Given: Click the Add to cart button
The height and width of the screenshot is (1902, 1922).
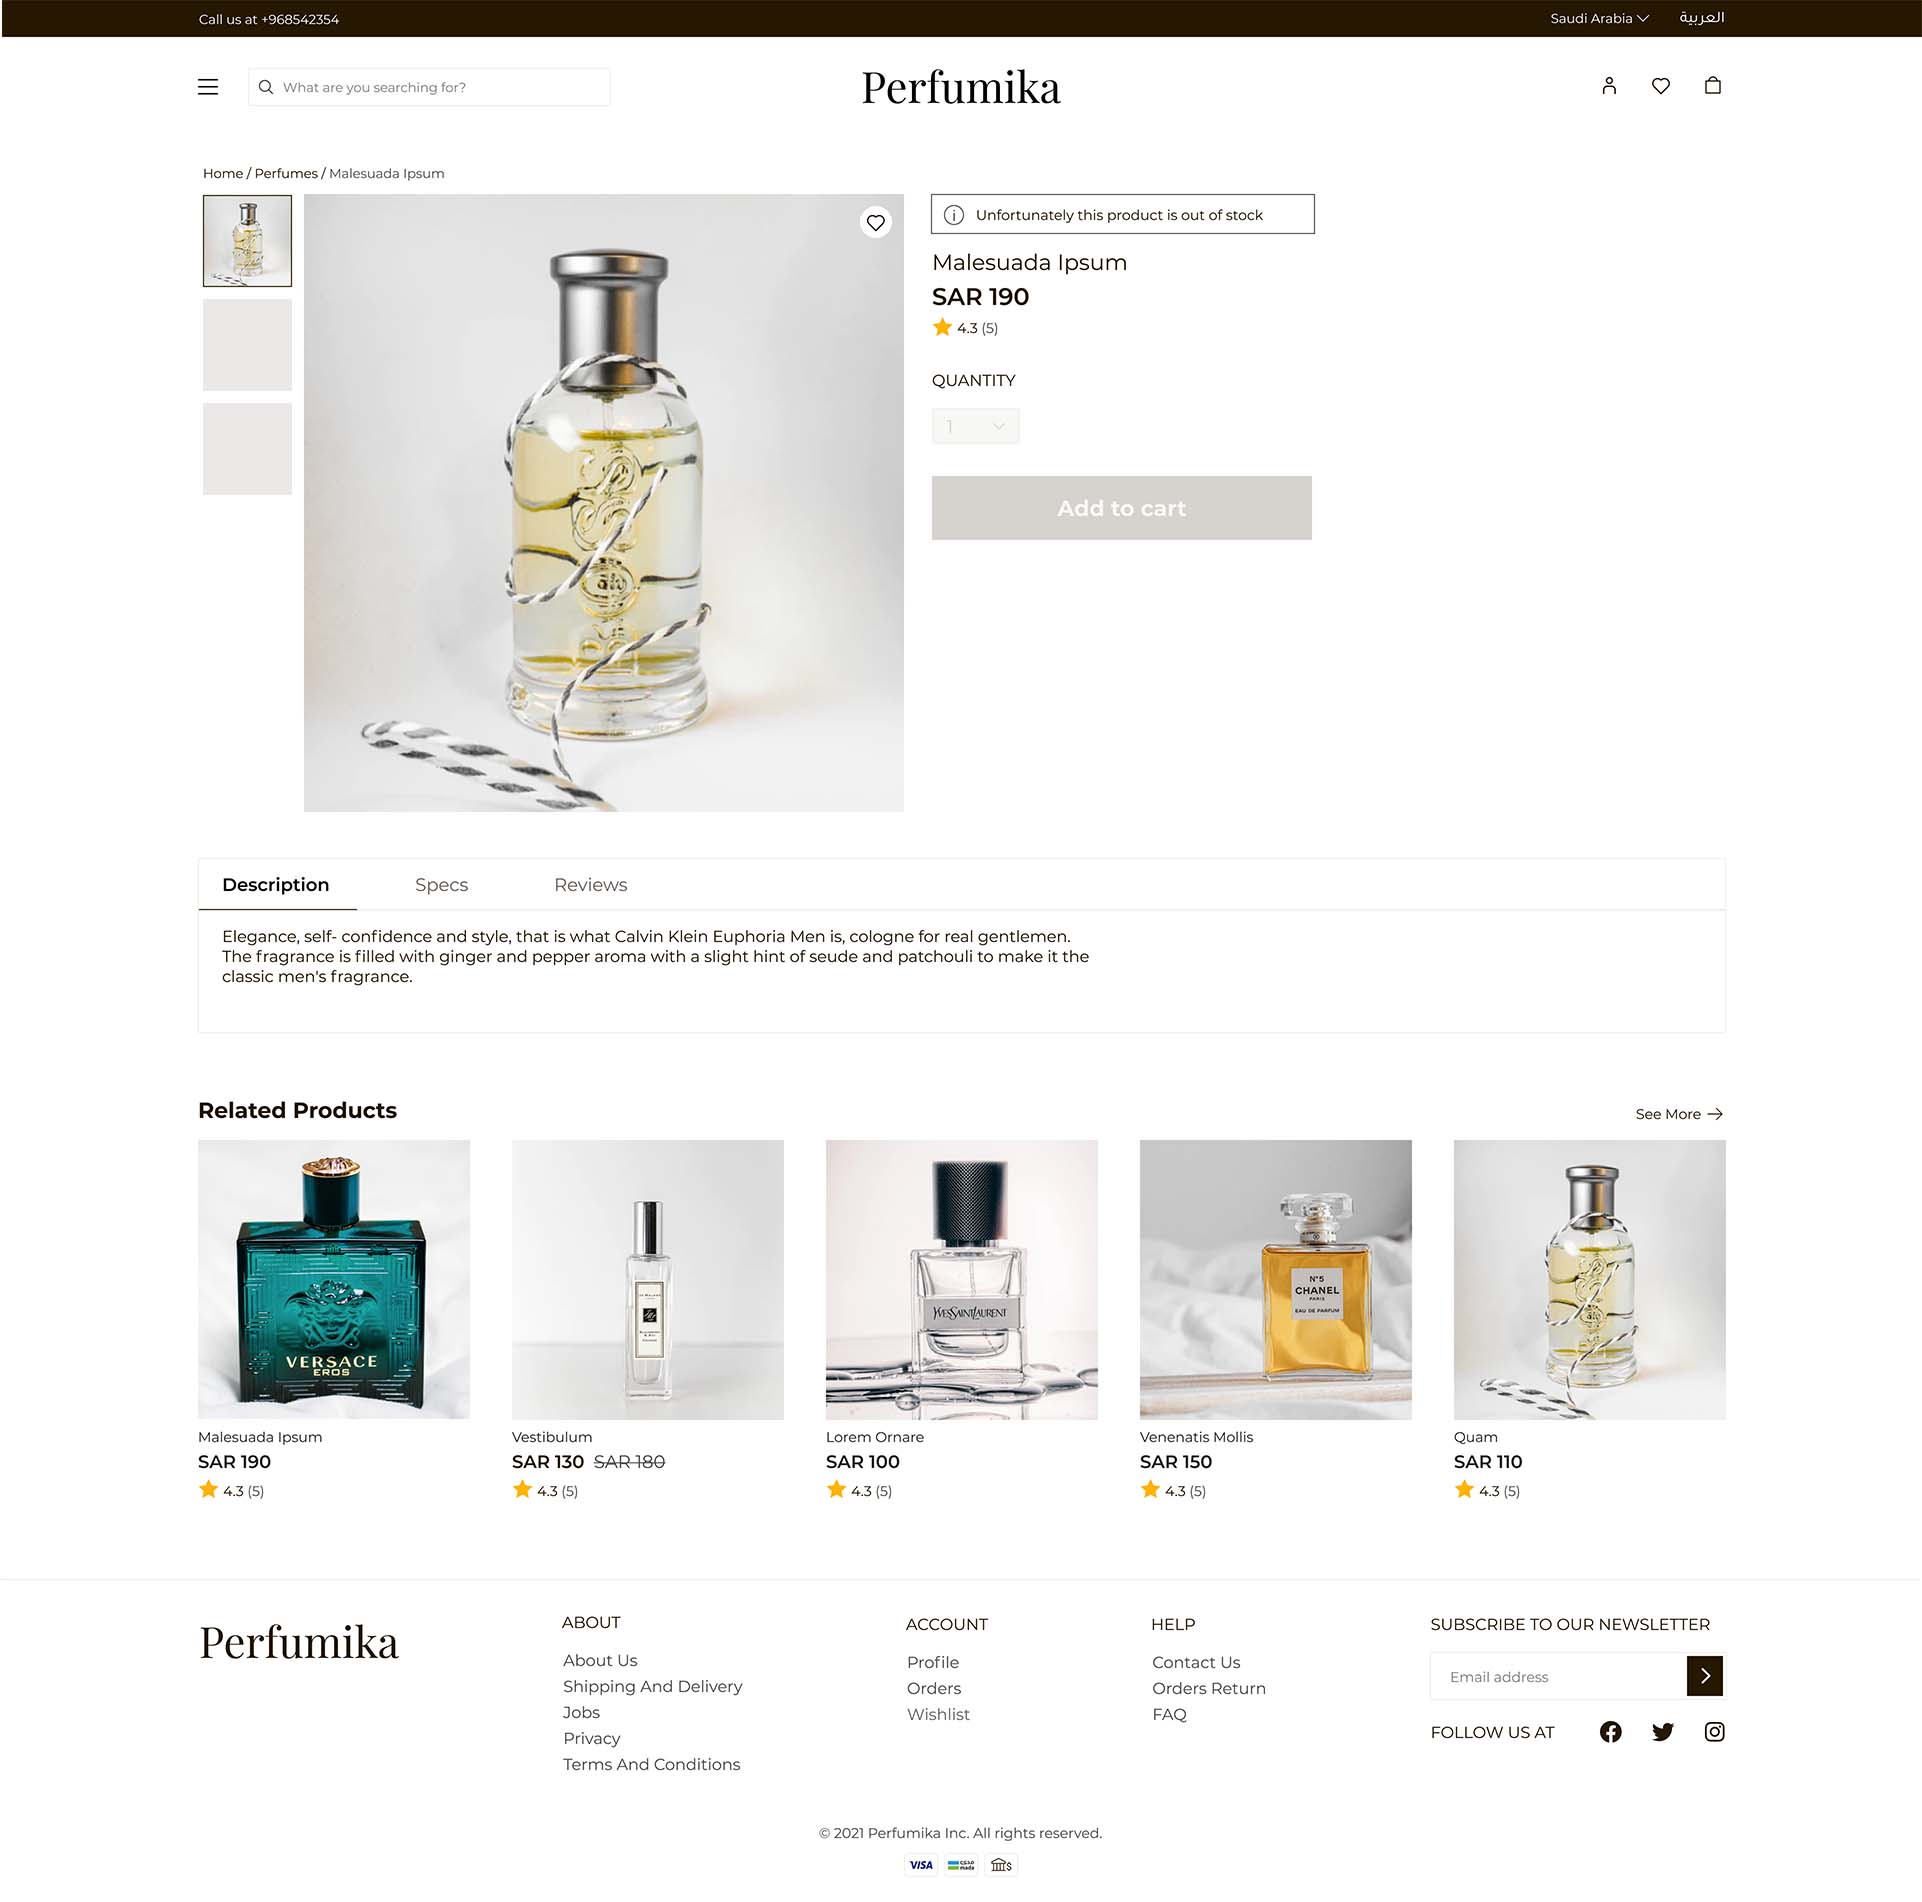Looking at the screenshot, I should click(1122, 508).
